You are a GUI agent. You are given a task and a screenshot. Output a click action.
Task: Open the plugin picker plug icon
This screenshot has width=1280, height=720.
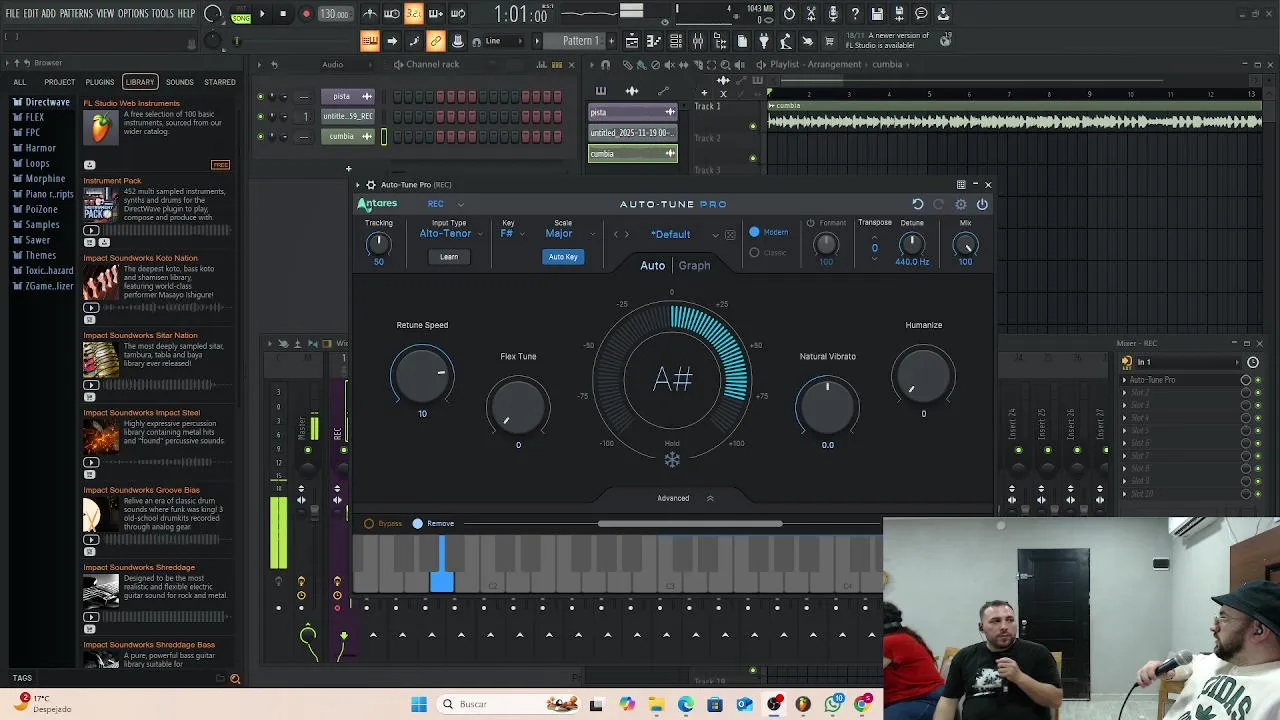(764, 41)
